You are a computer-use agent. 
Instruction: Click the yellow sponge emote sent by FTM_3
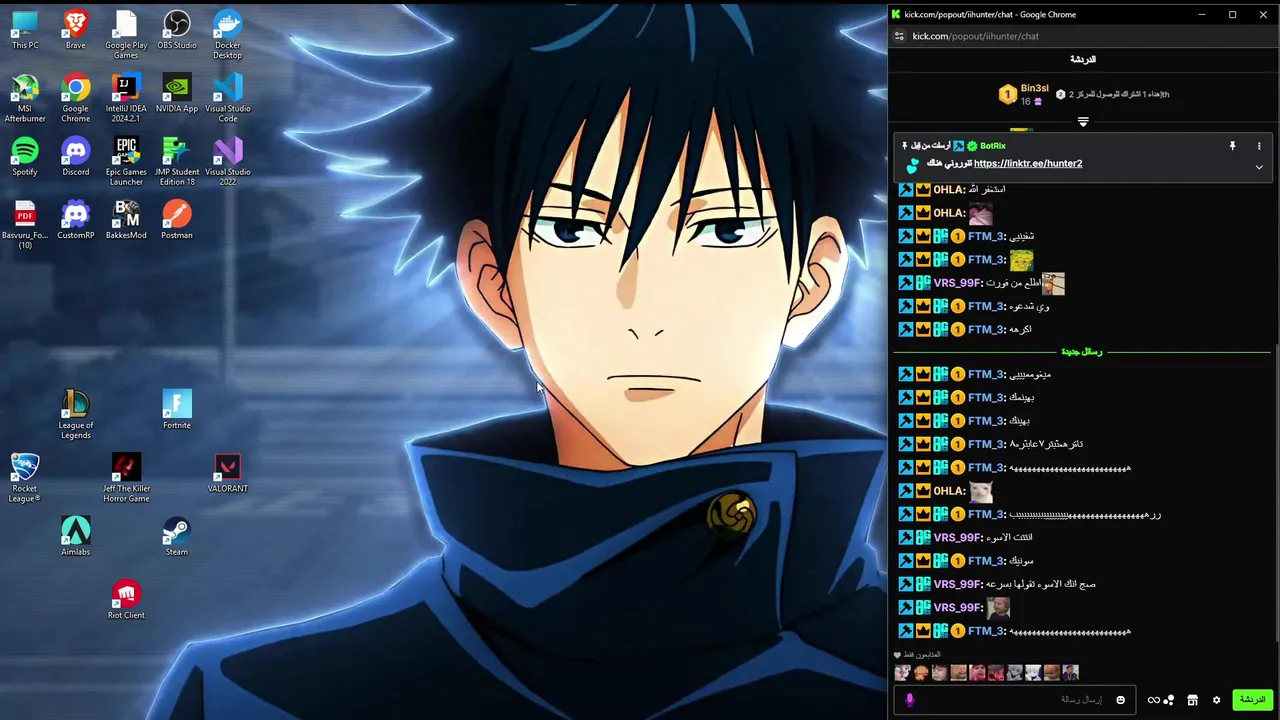(x=1020, y=260)
